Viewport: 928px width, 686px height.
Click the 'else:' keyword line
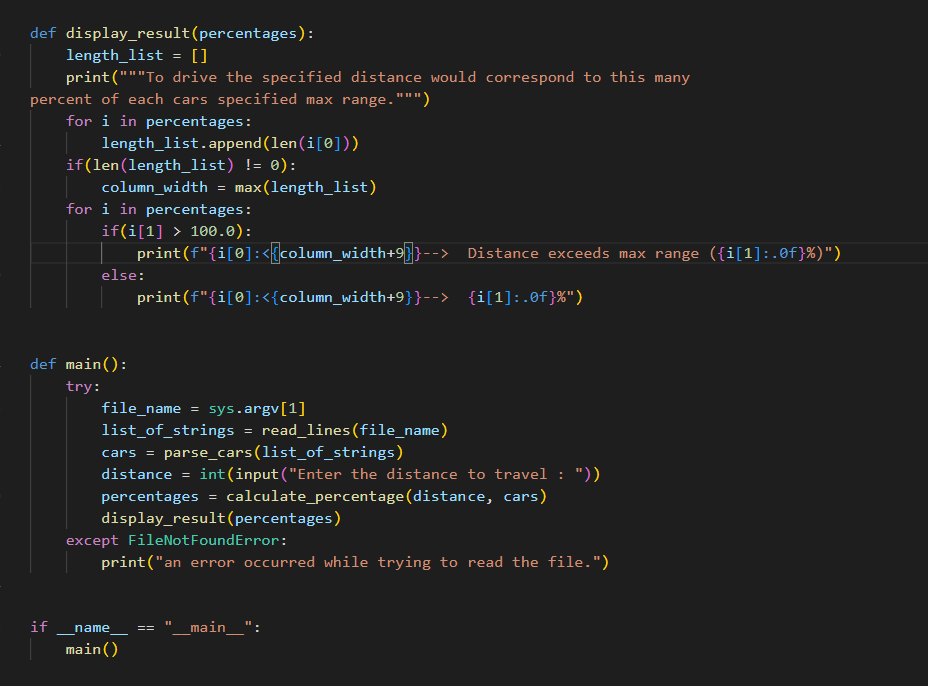pos(123,275)
